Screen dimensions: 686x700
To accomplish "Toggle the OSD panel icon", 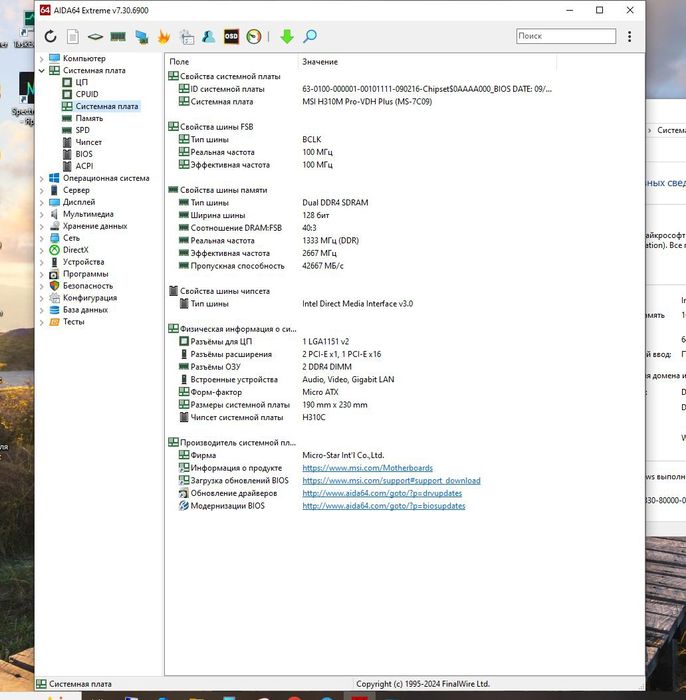I will click(x=231, y=37).
